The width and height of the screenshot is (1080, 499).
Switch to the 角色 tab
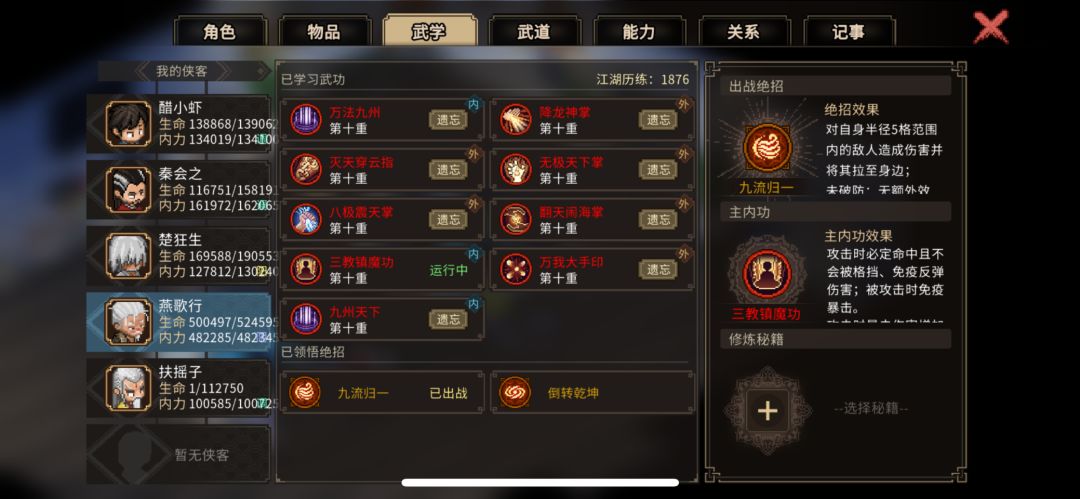219,32
